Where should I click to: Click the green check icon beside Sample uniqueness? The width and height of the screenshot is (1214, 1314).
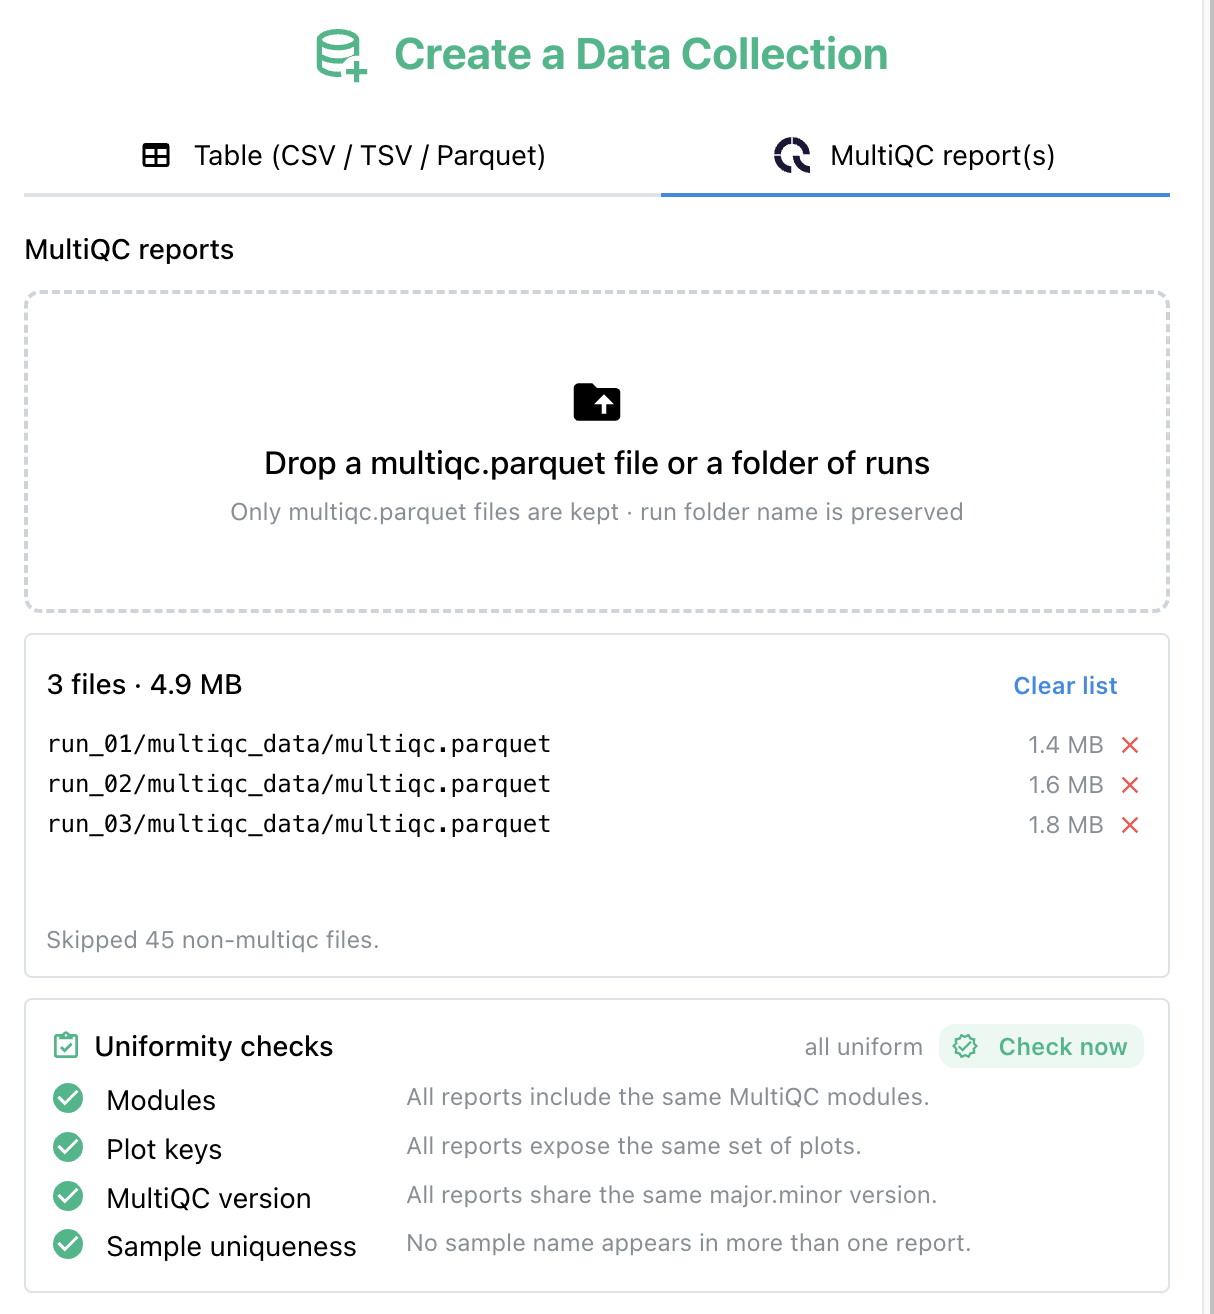pyautogui.click(x=68, y=1244)
